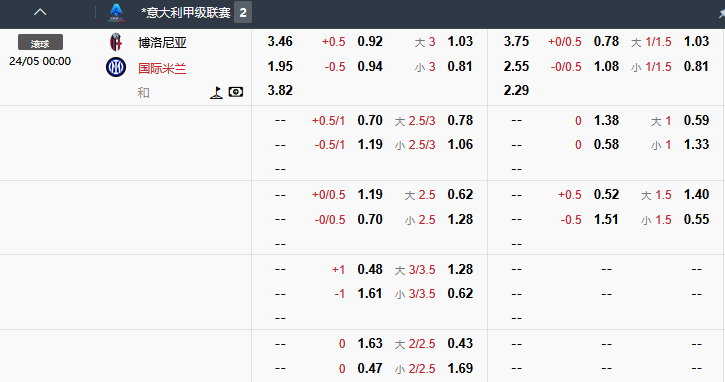Pick 大 1/1.5 over odds 1.03
The width and height of the screenshot is (725, 382).
(x=696, y=42)
